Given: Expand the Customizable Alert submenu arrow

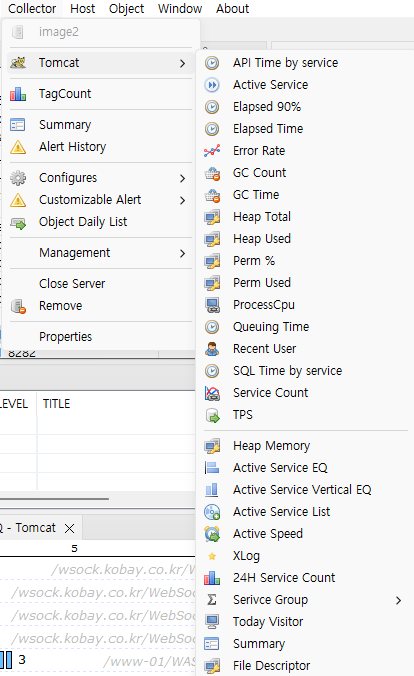Looking at the screenshot, I should [x=182, y=200].
